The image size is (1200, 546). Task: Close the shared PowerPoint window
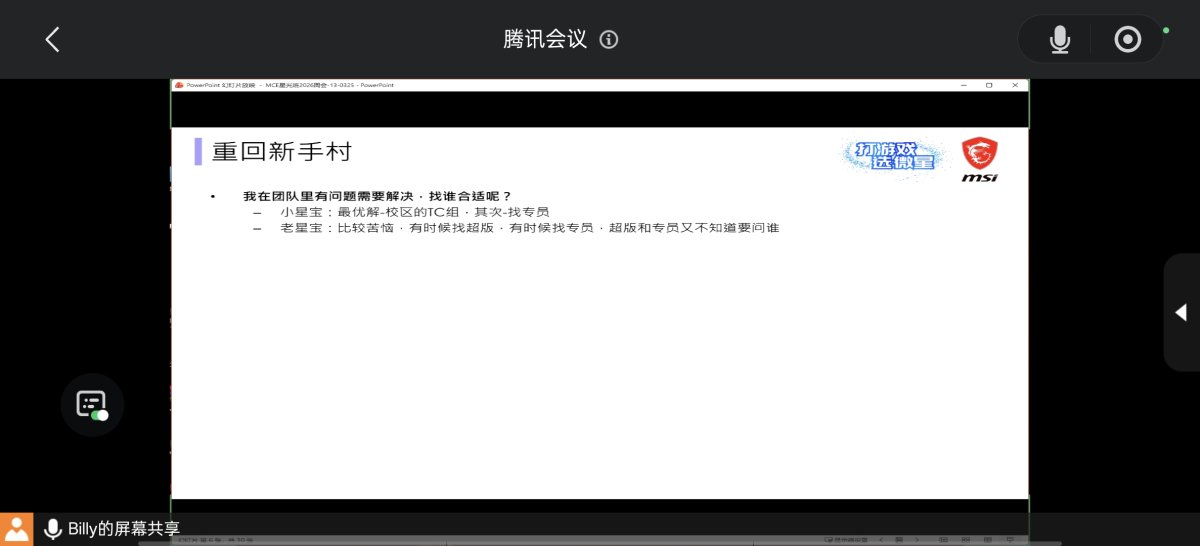pos(1015,85)
